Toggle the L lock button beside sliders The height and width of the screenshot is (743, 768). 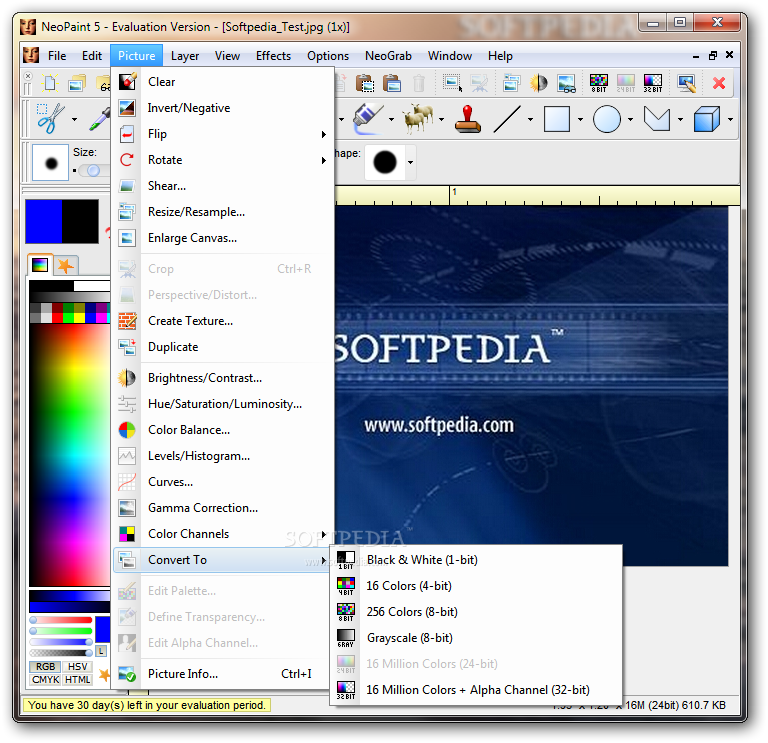(101, 651)
